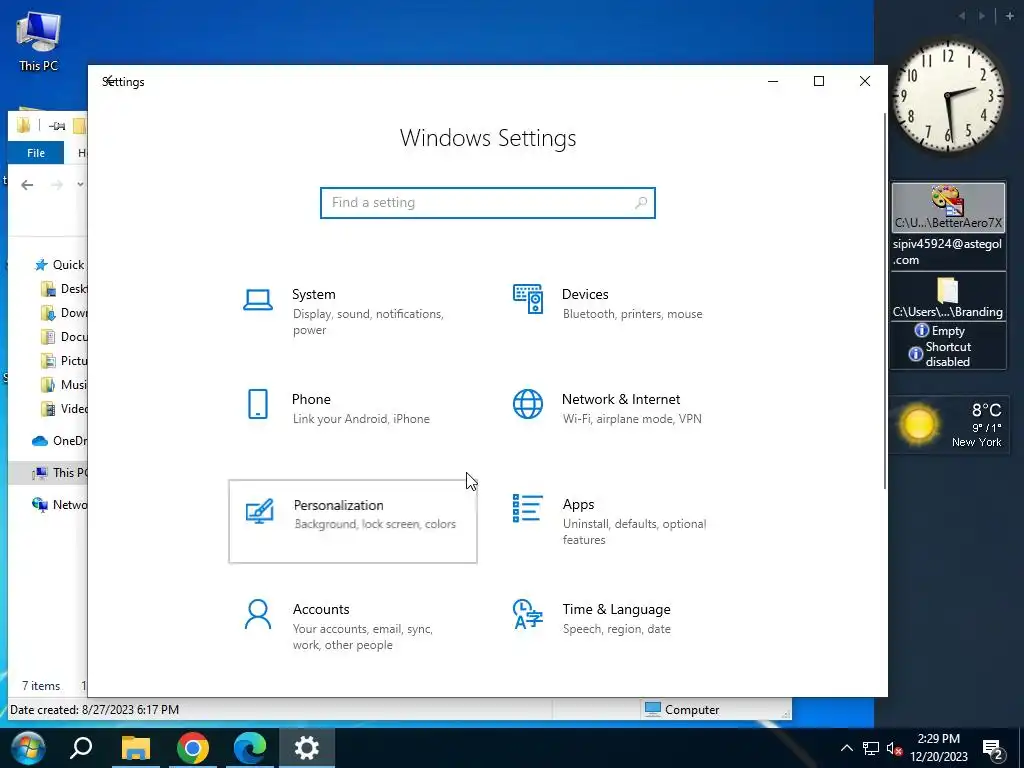Screen dimensions: 1024x768
Task: Select Pictures folder in Explorer sidebar
Action: [63, 360]
